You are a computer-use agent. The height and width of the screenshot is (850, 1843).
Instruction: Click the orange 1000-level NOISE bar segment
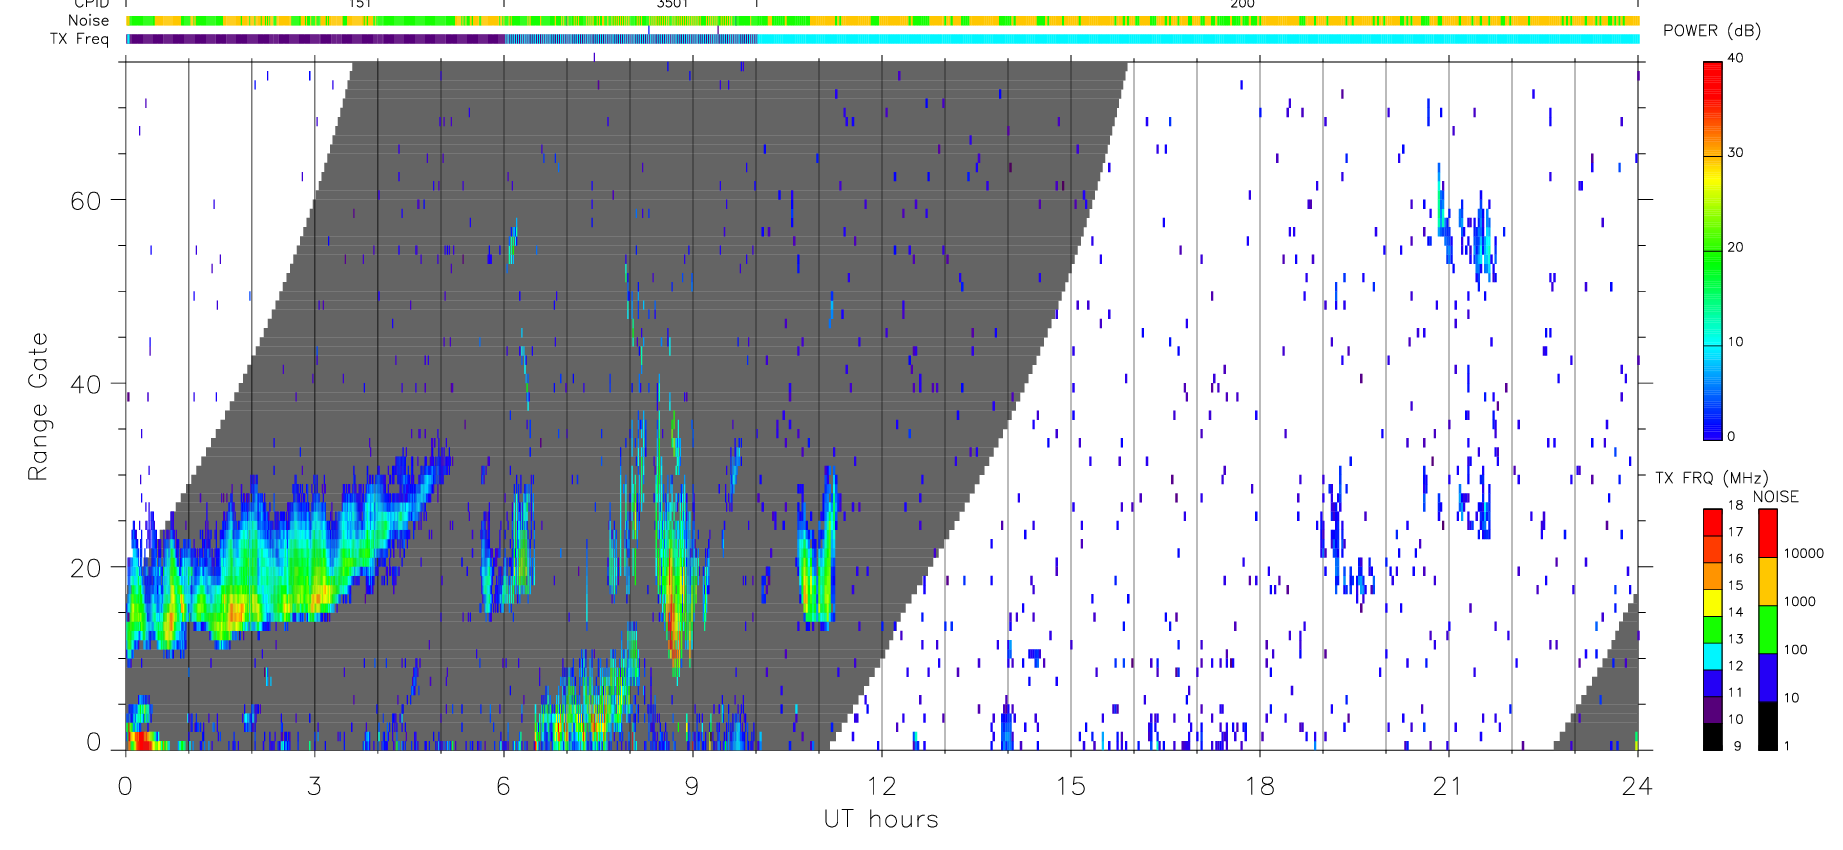[1768, 581]
